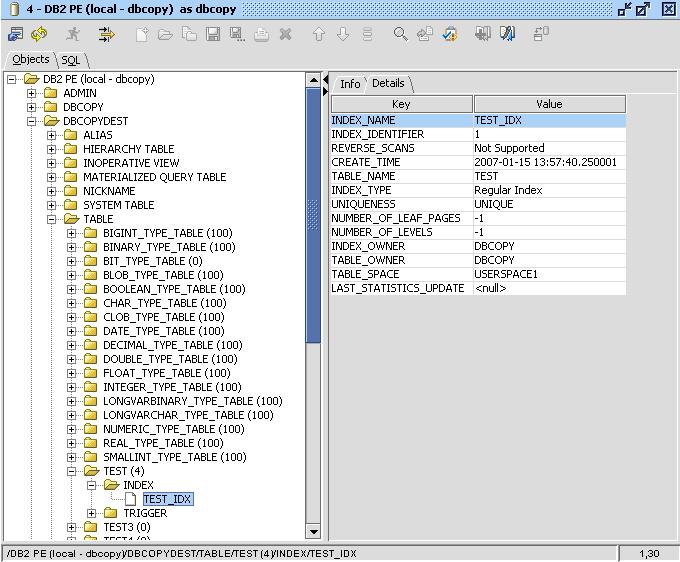Viewport: 680px width, 562px height.
Task: Click the magnifying glass find icon
Action: pyautogui.click(x=400, y=34)
